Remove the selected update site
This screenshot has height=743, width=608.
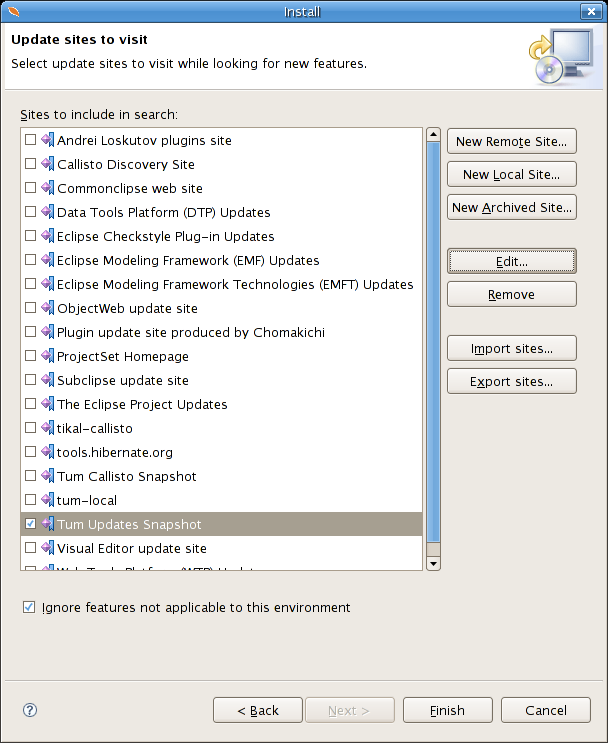(512, 294)
